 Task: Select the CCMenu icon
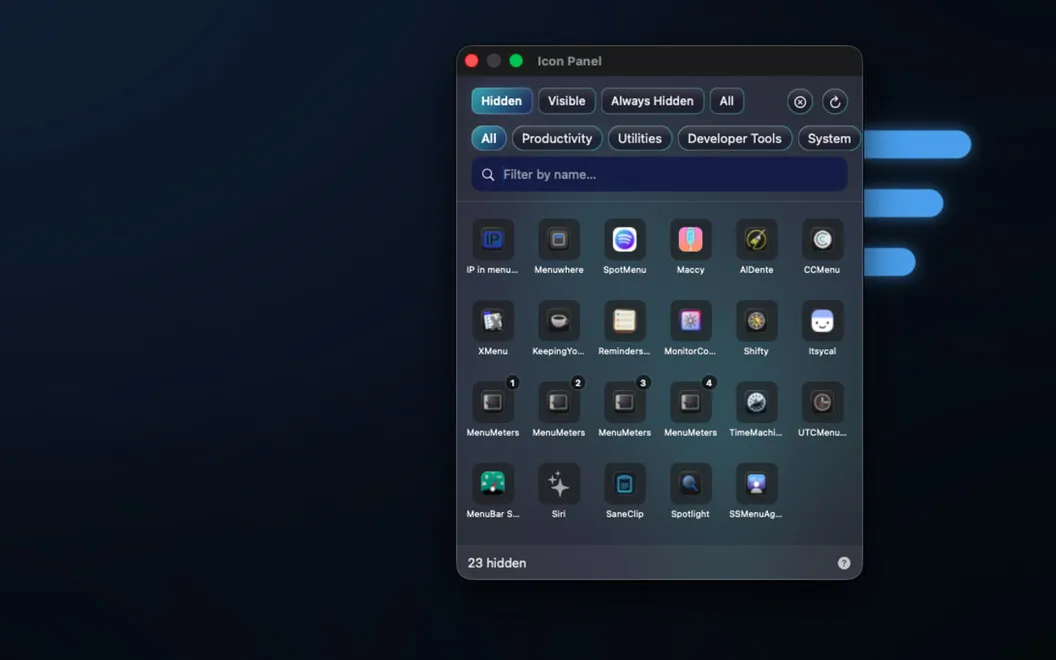[822, 240]
